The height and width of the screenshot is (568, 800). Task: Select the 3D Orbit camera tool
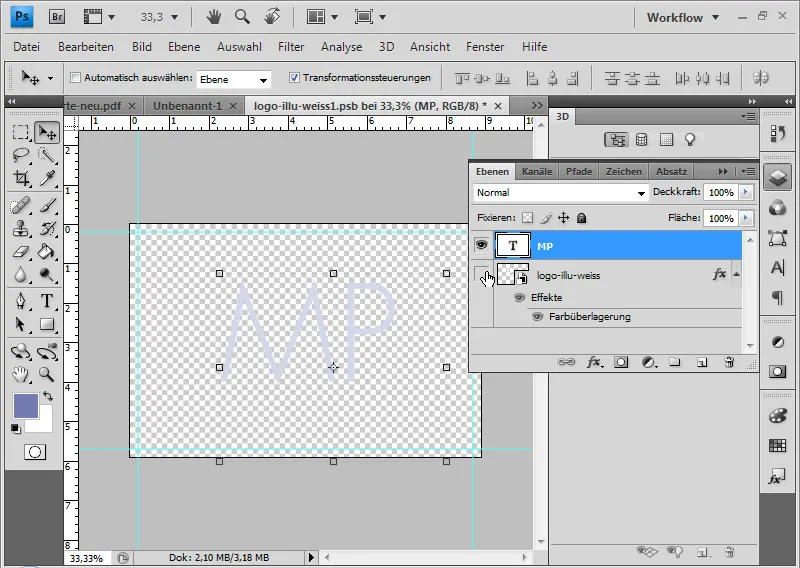point(47,352)
